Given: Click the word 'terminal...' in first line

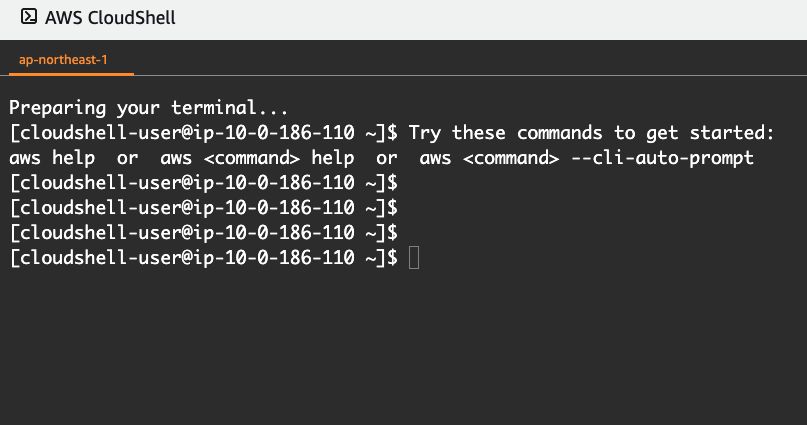Looking at the screenshot, I should [230, 108].
